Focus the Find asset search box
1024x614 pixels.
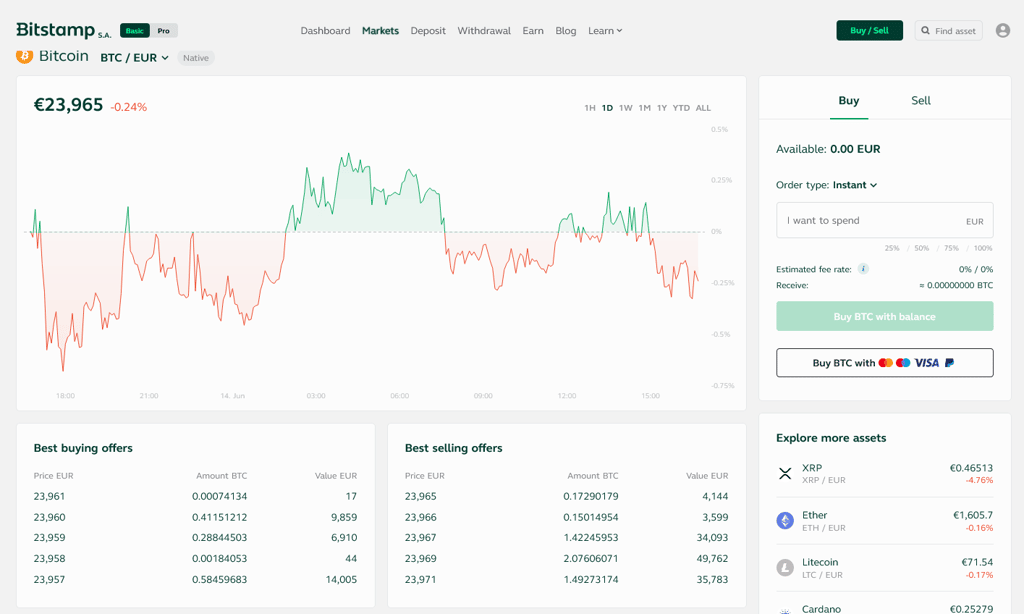coord(948,30)
